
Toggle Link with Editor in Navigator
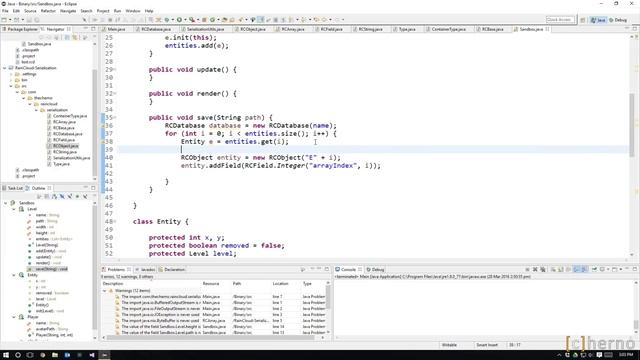(x=75, y=38)
